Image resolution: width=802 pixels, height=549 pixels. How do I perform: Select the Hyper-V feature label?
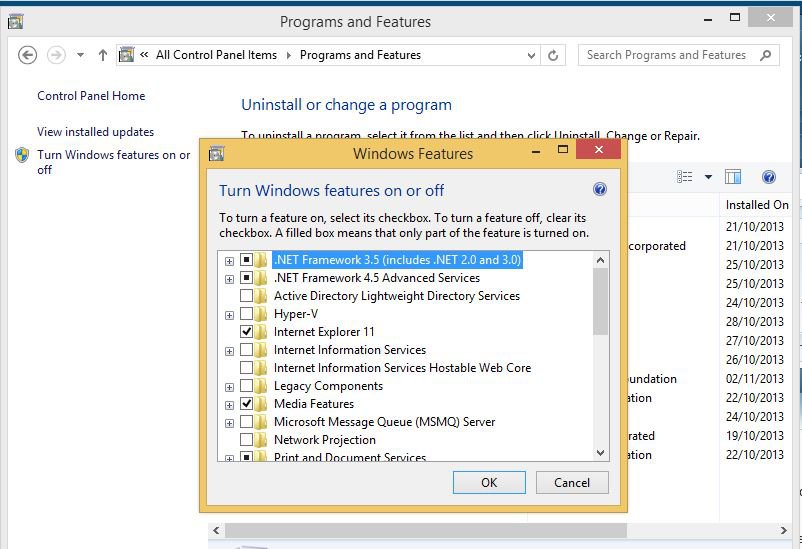pos(296,314)
